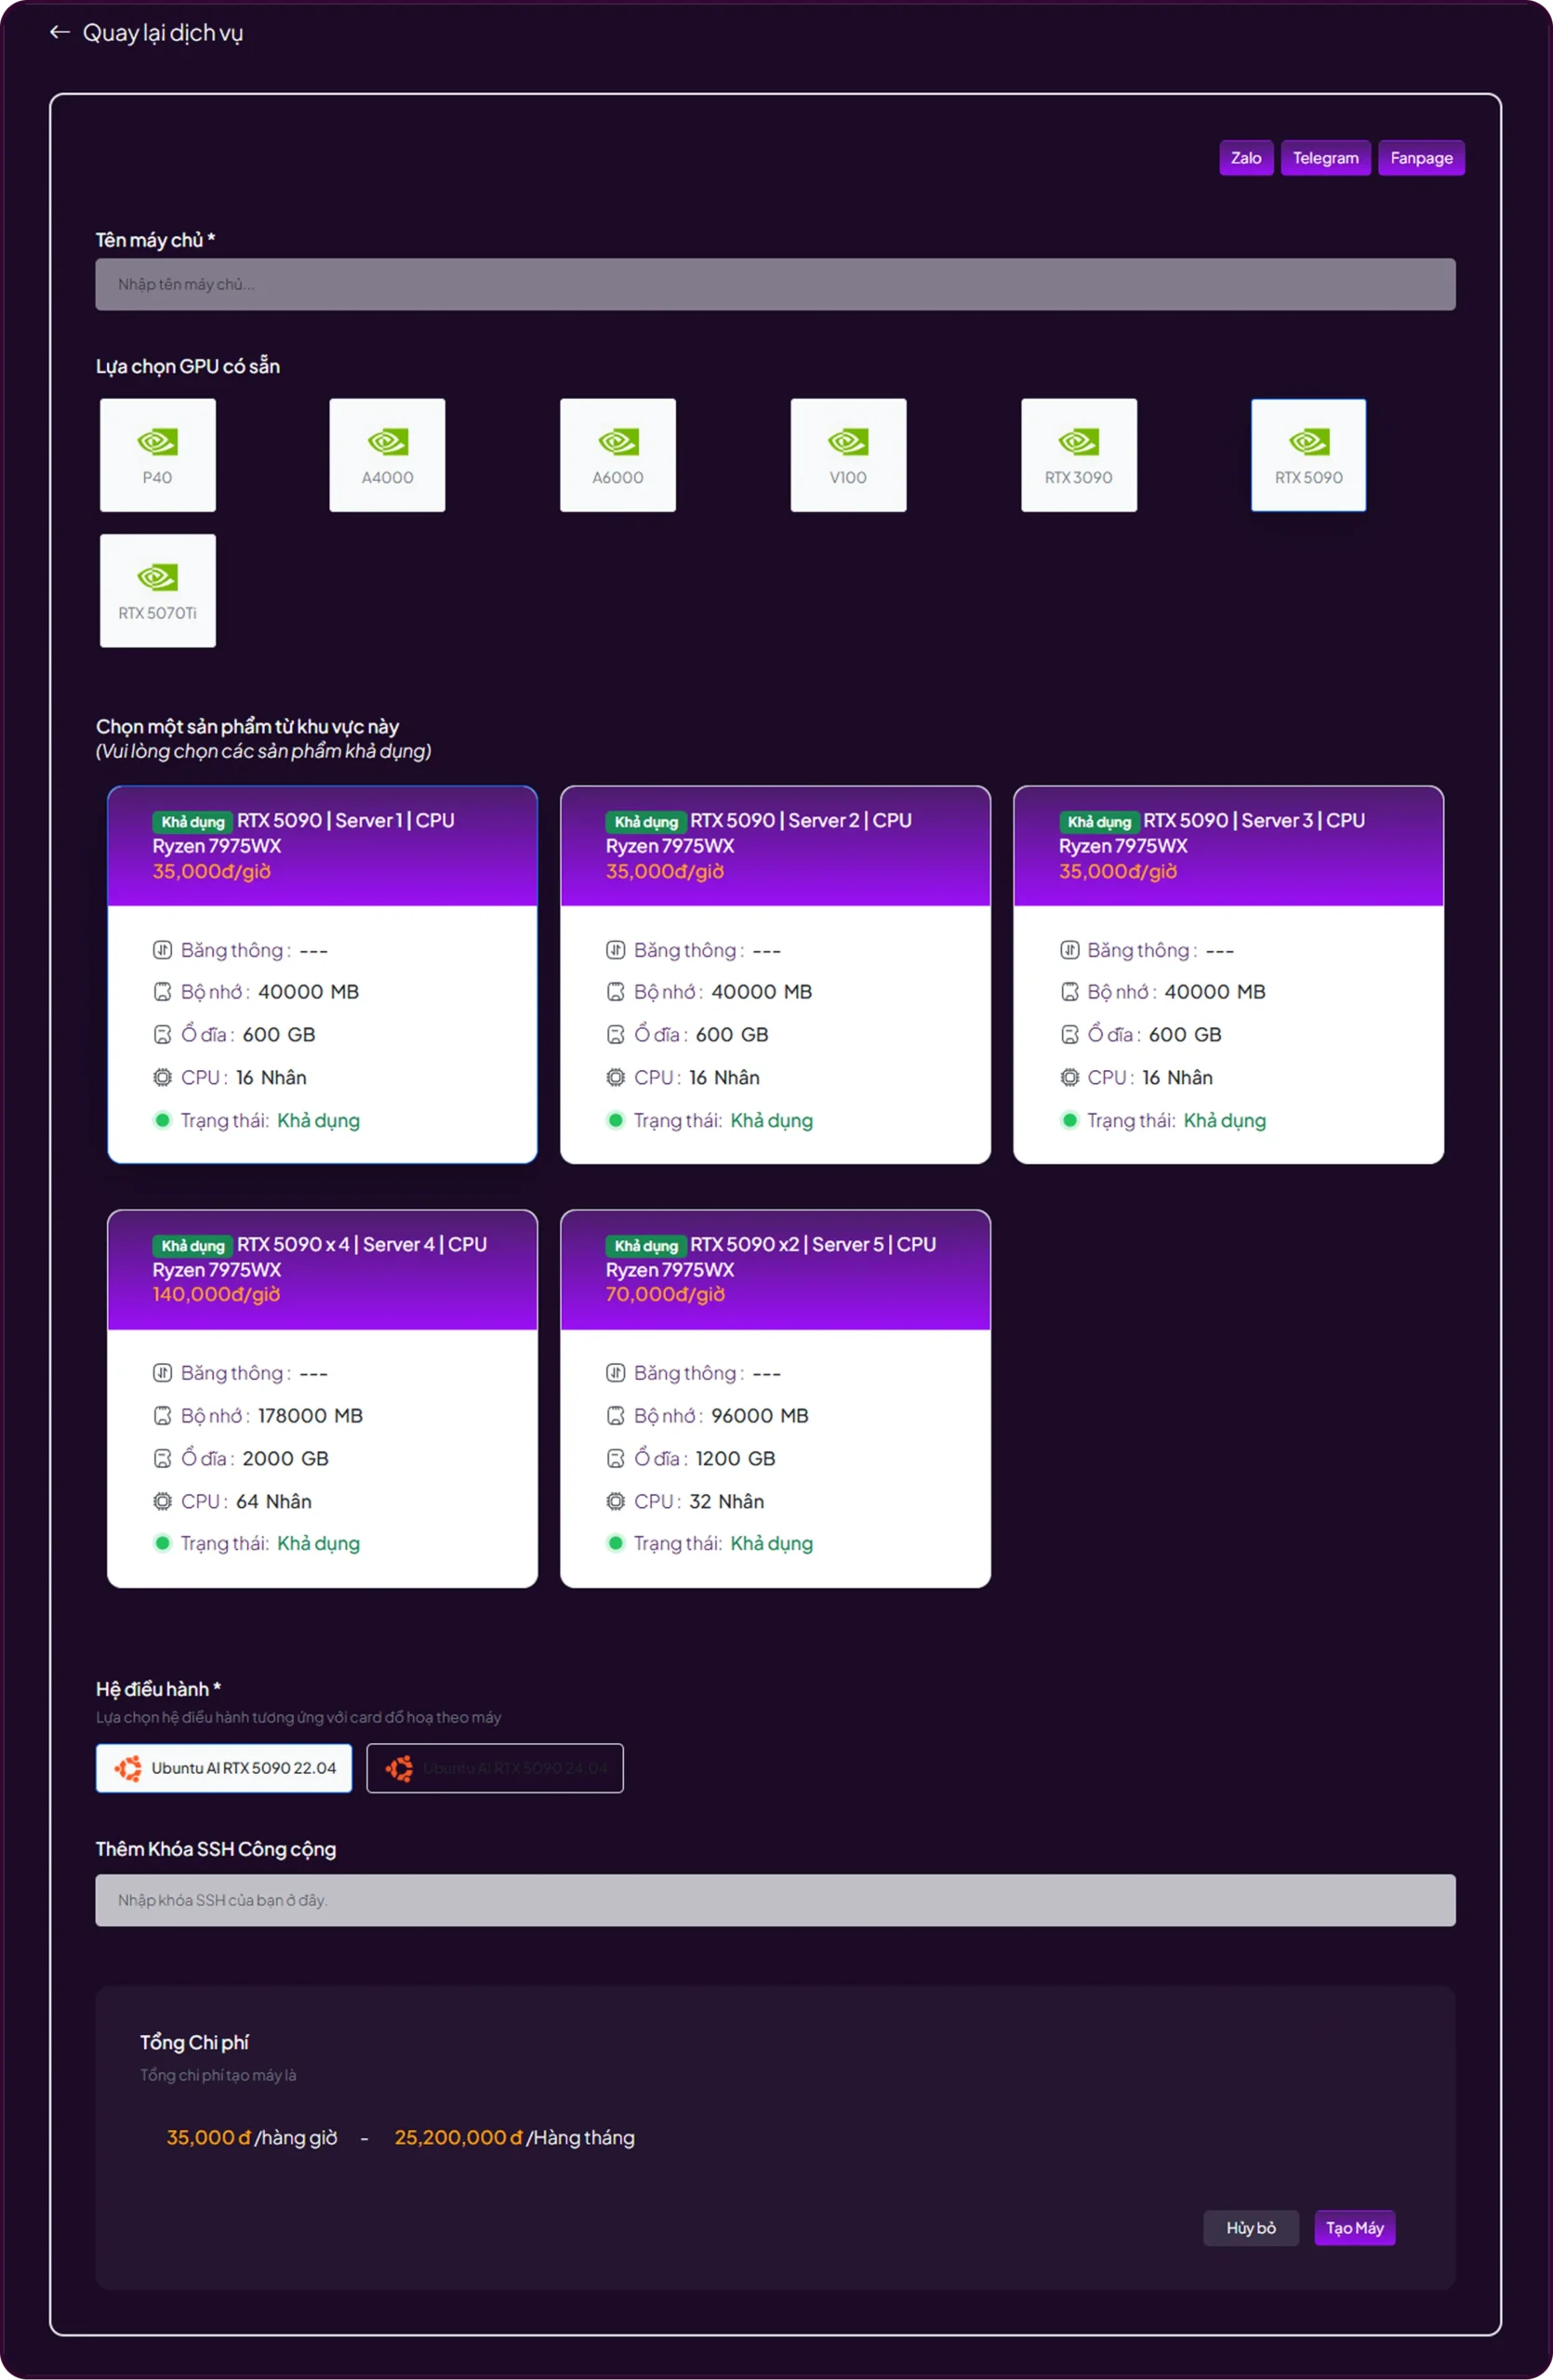
Task: Choose RTX 5090 x2 Server 5 card
Action: point(775,1398)
